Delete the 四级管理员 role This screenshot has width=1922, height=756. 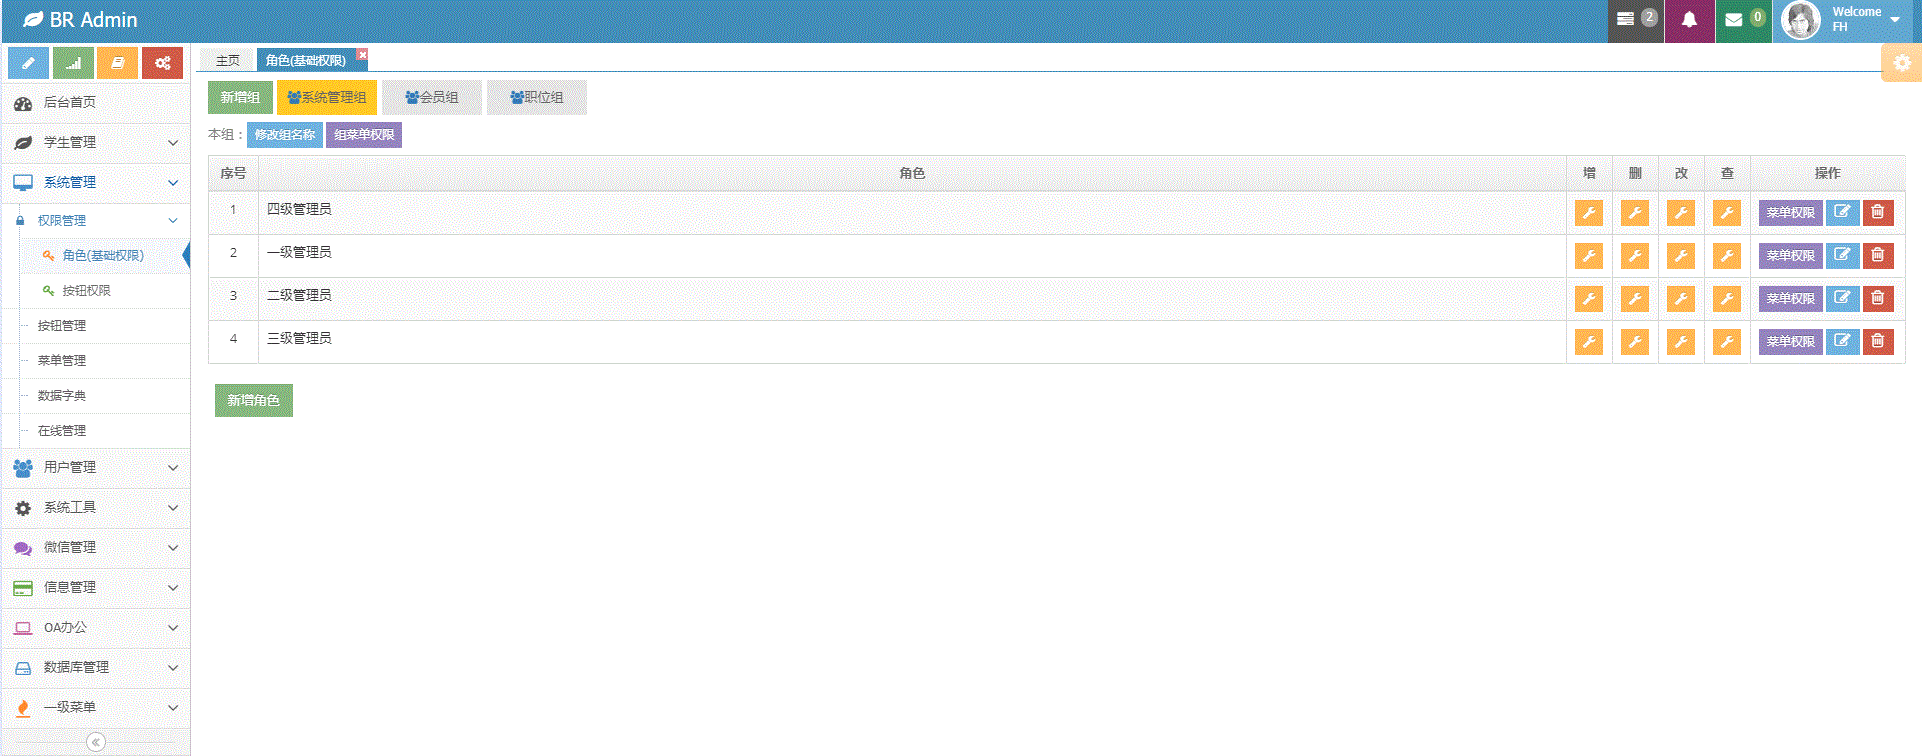[1878, 213]
